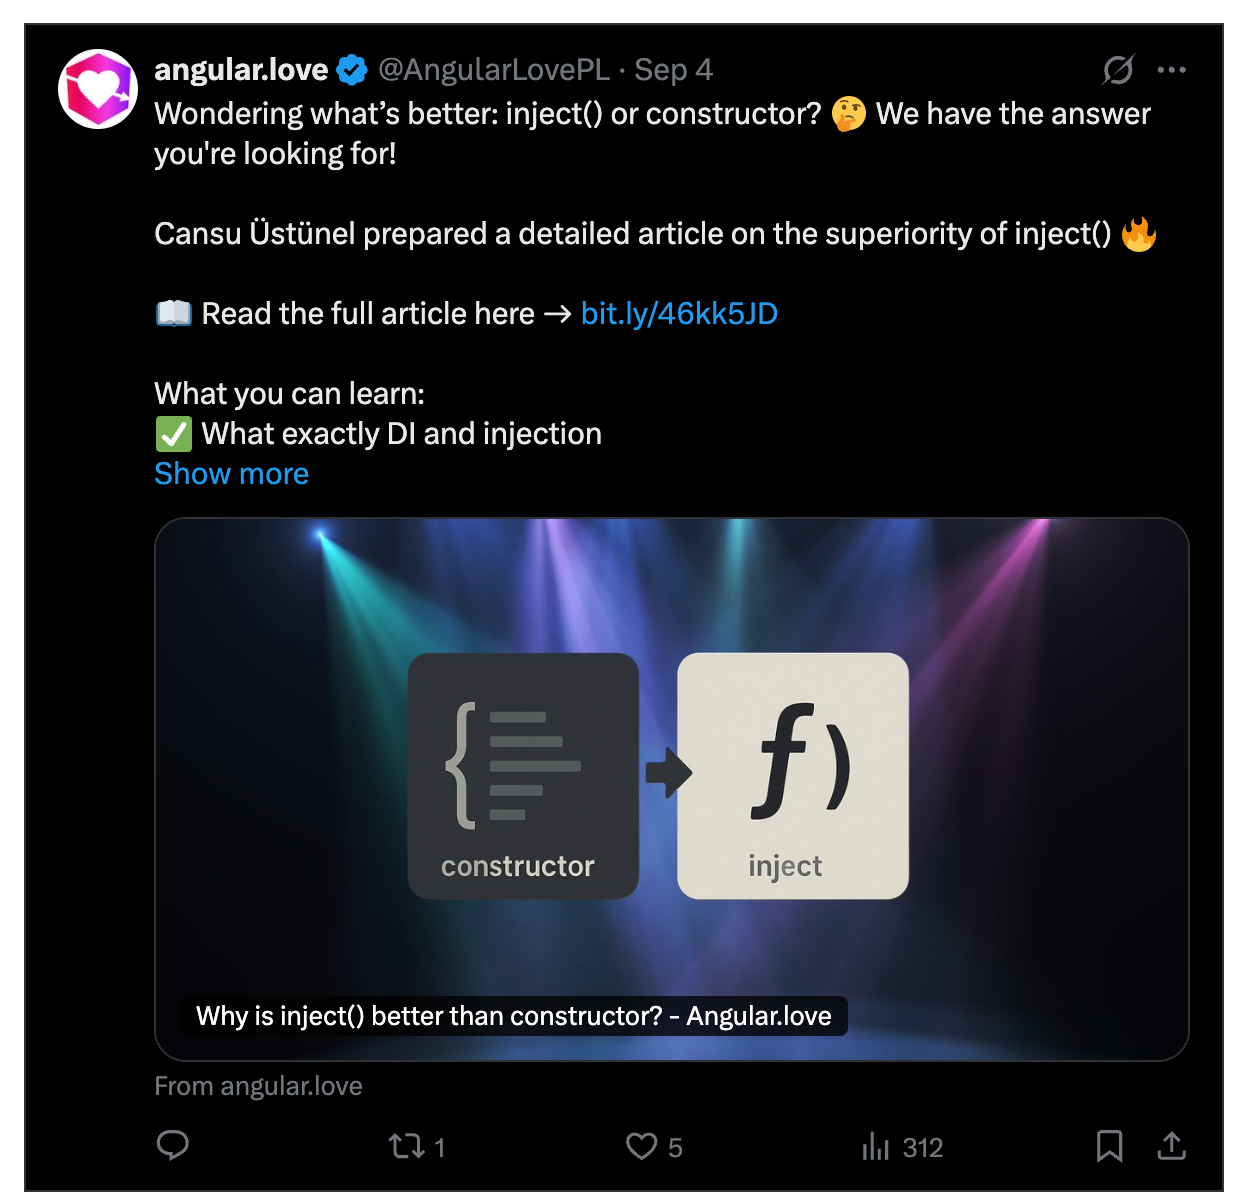Share the post via the share icon
Screen dimensions: 1242x1200
(x=1171, y=1146)
